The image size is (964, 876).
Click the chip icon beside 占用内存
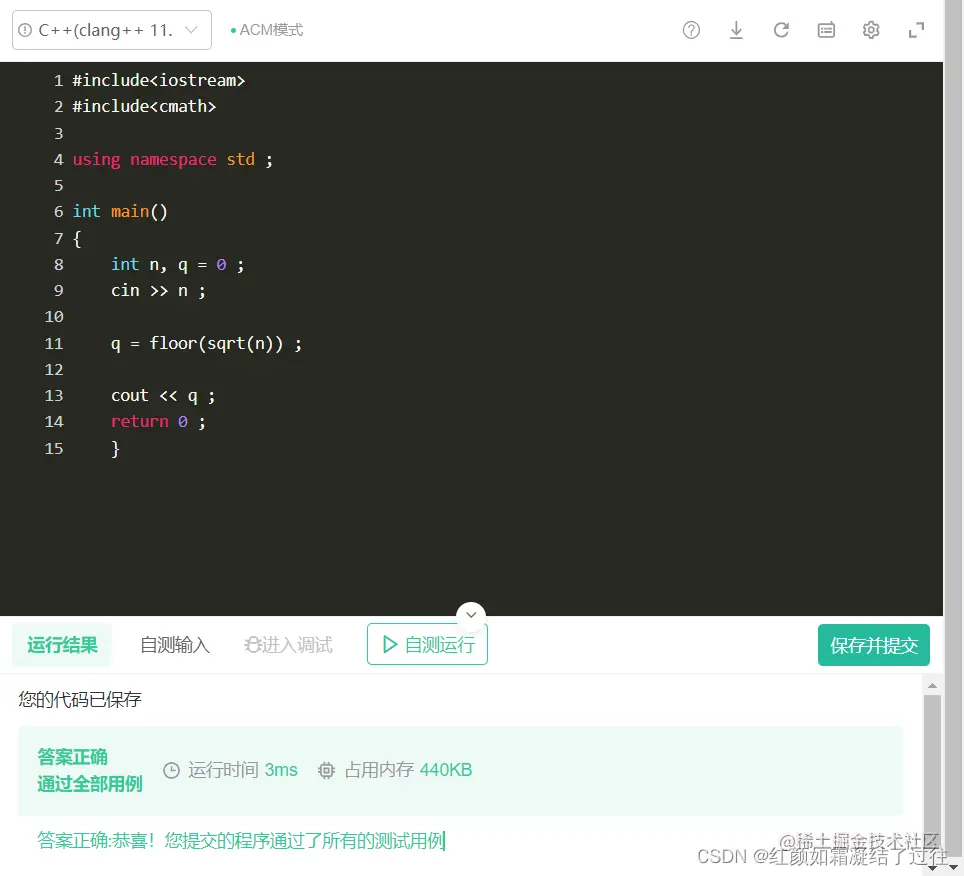pos(326,771)
